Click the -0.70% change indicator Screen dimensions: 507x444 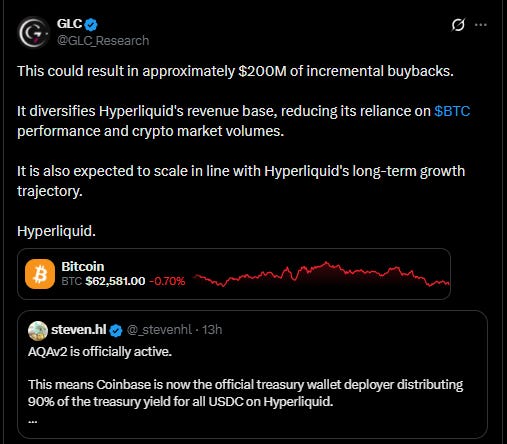point(167,281)
